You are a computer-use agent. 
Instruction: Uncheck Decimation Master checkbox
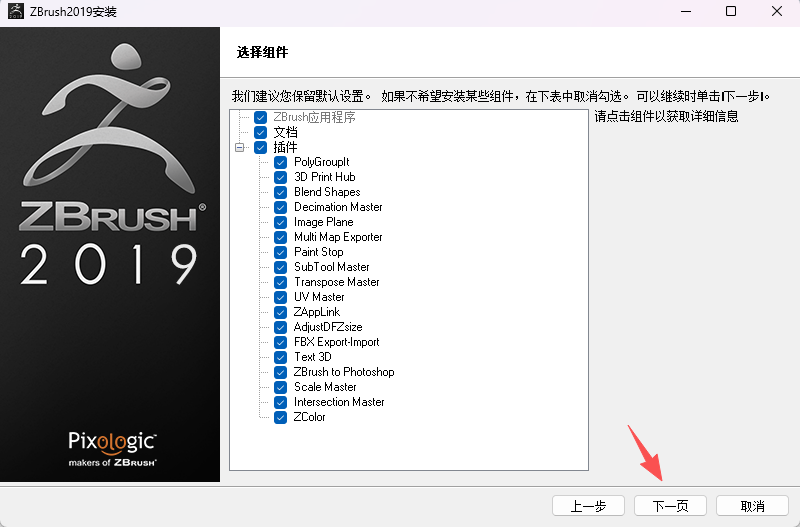281,207
